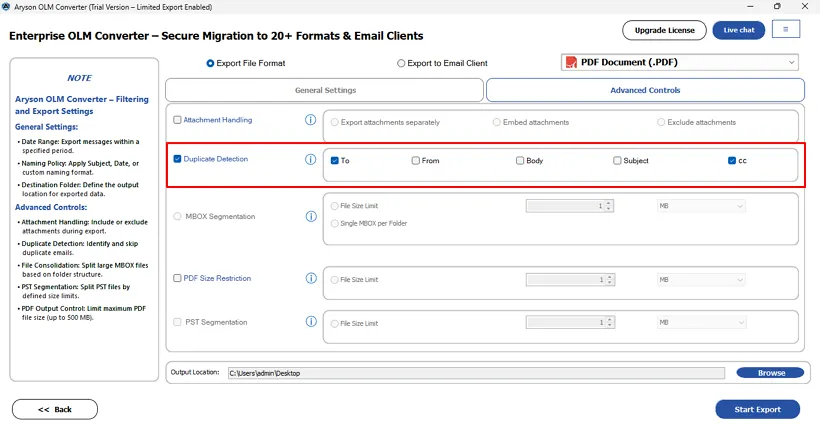Click the info icon beside MBOX Segmentation
This screenshot has width=820, height=432.
coord(310,216)
